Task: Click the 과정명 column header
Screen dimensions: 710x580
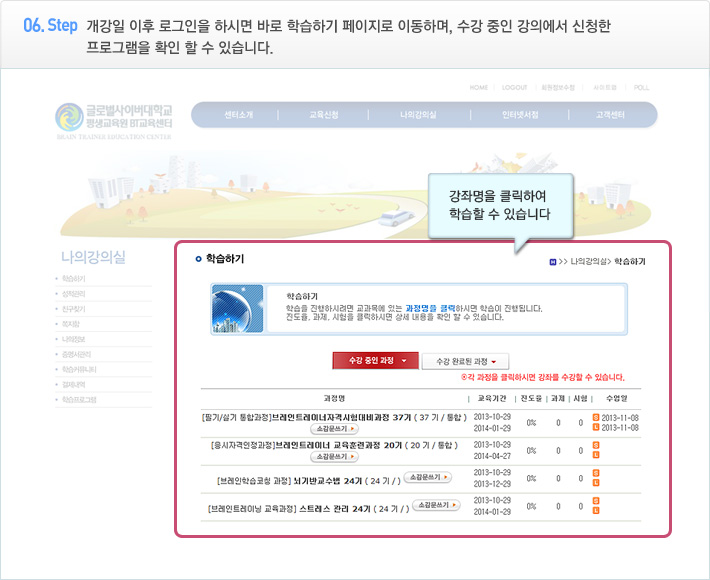Action: click(x=334, y=398)
